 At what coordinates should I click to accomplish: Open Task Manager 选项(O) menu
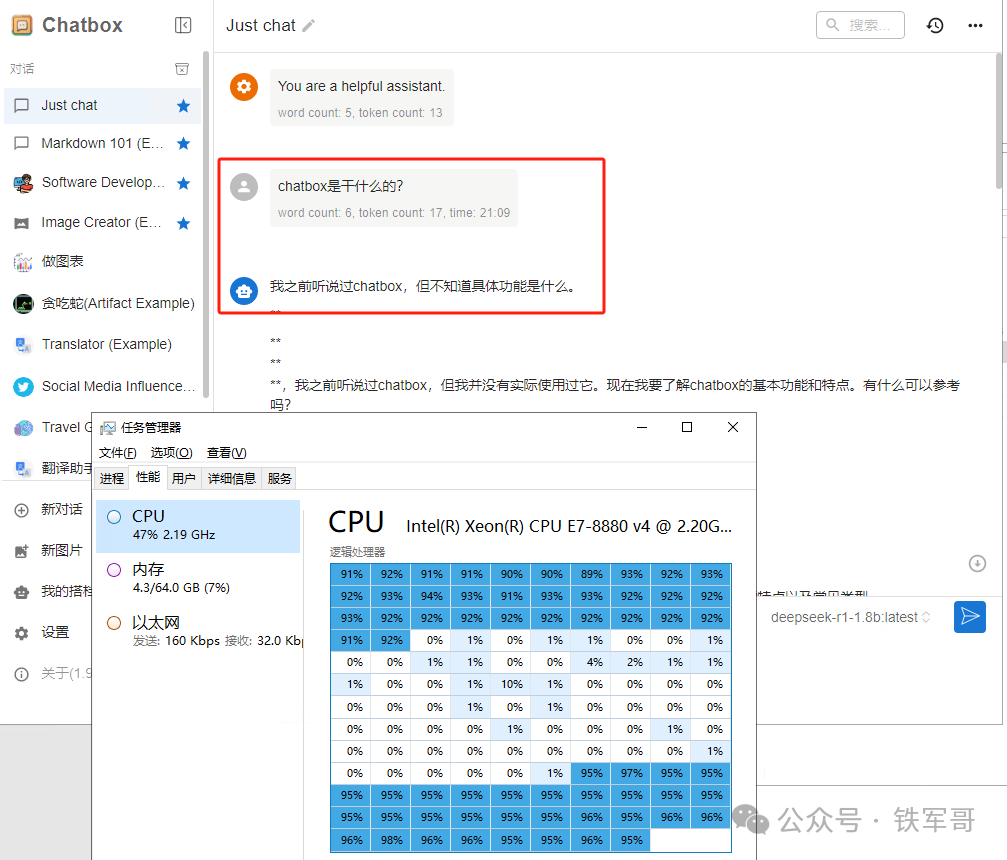coord(171,453)
